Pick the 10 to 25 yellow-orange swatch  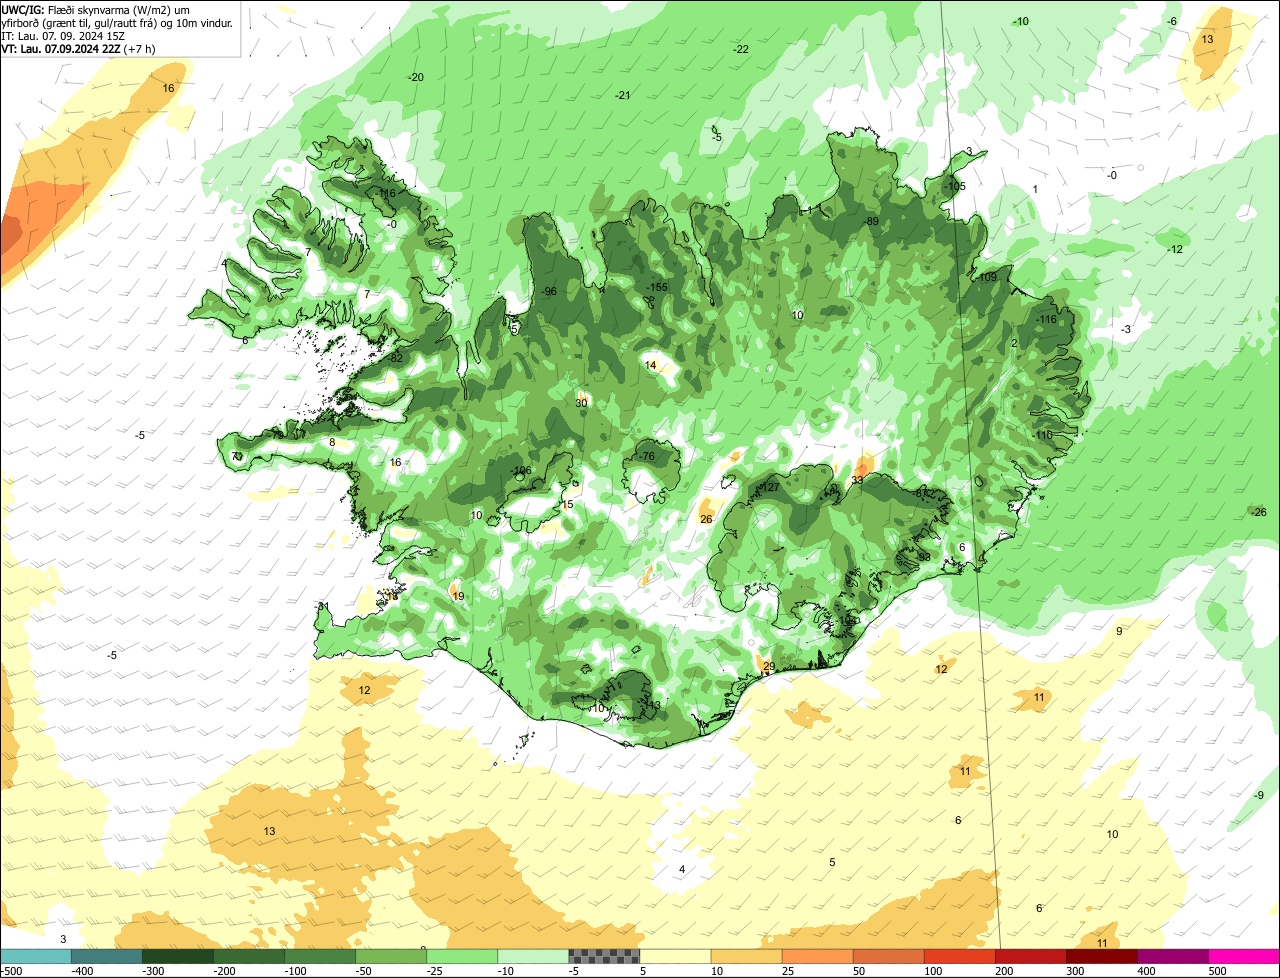746,956
